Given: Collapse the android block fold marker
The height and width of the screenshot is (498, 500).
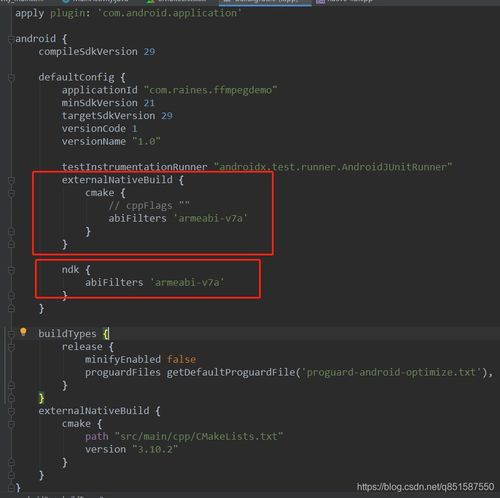Looking at the screenshot, I should (x=11, y=39).
